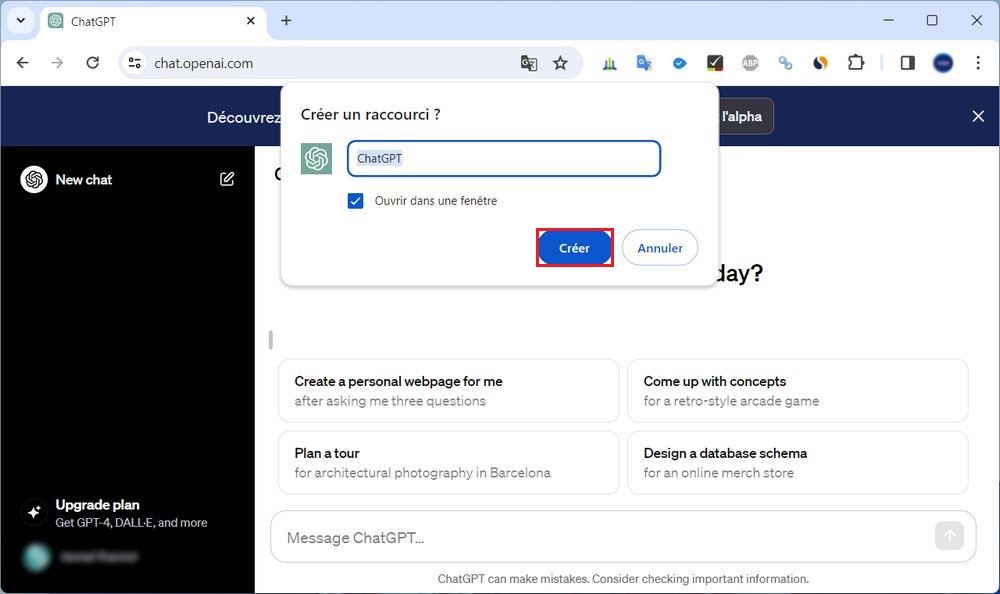Toggle the browser side panel icon

pos(907,63)
